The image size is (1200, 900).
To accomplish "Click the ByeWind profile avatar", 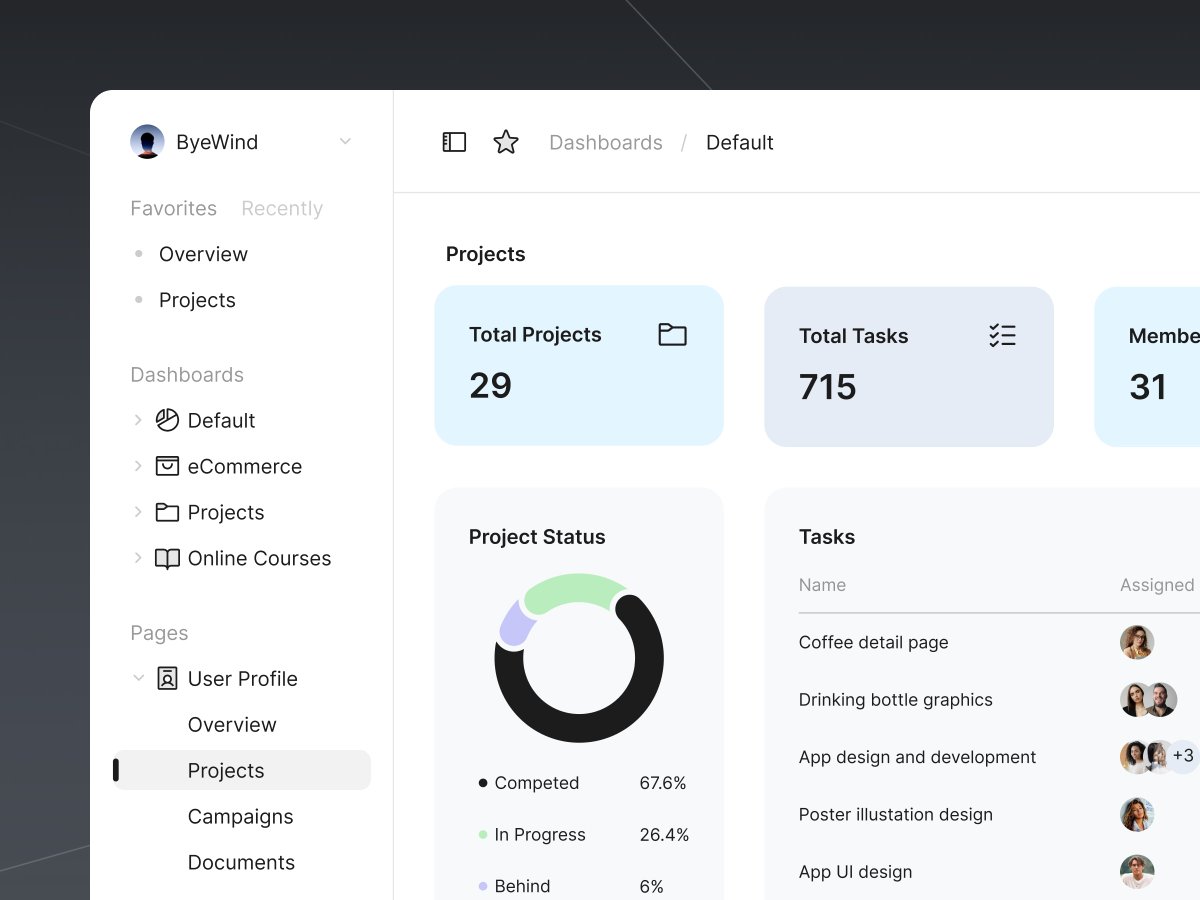I will pyautogui.click(x=147, y=142).
